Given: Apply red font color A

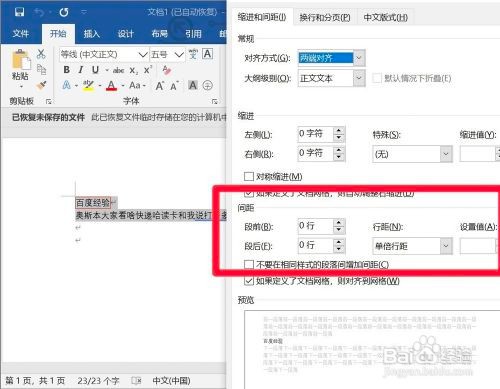Looking at the screenshot, I should (111, 86).
